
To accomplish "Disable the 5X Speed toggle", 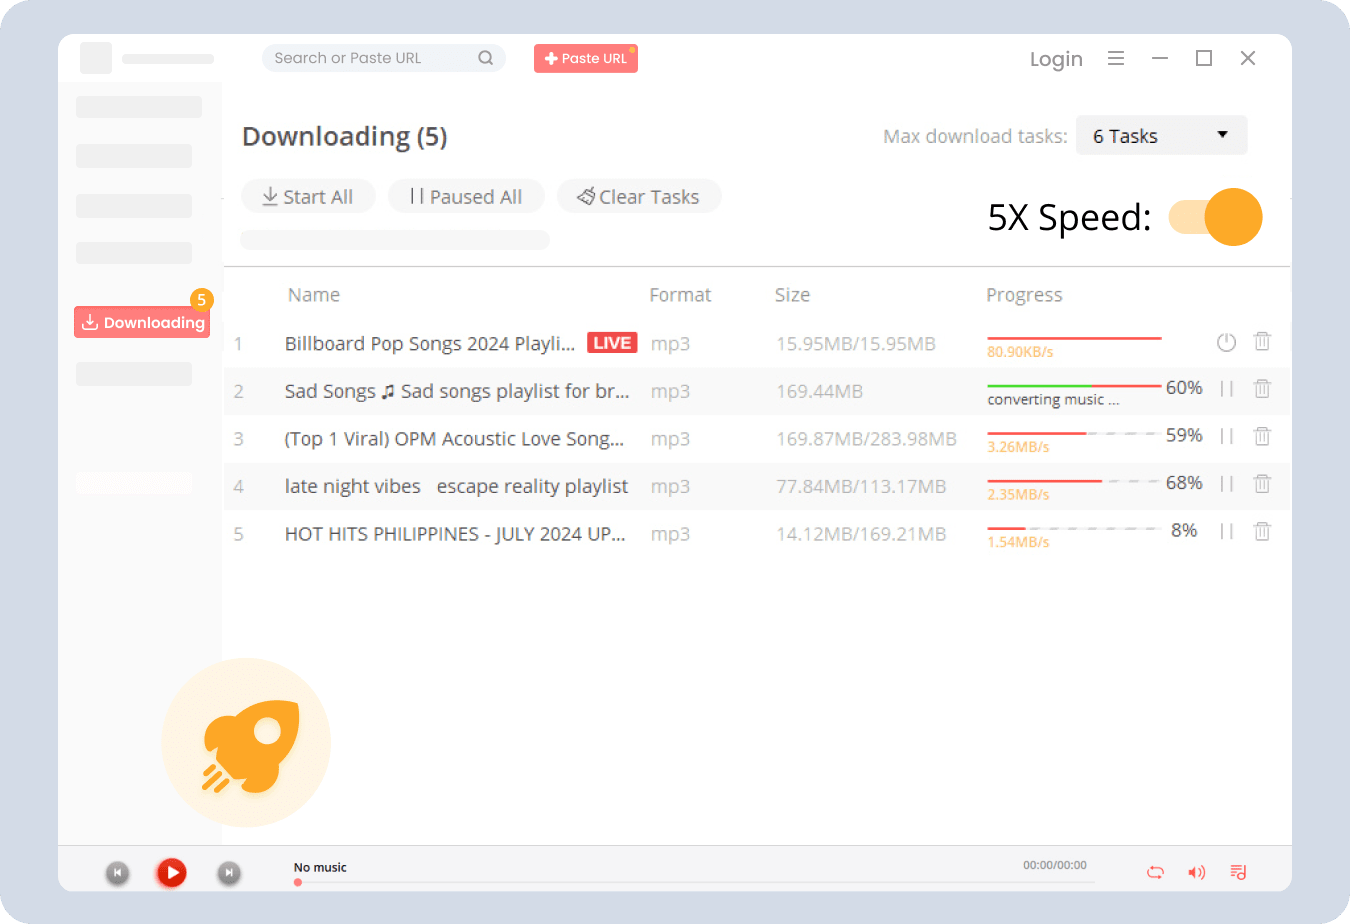I will [x=1215, y=217].
